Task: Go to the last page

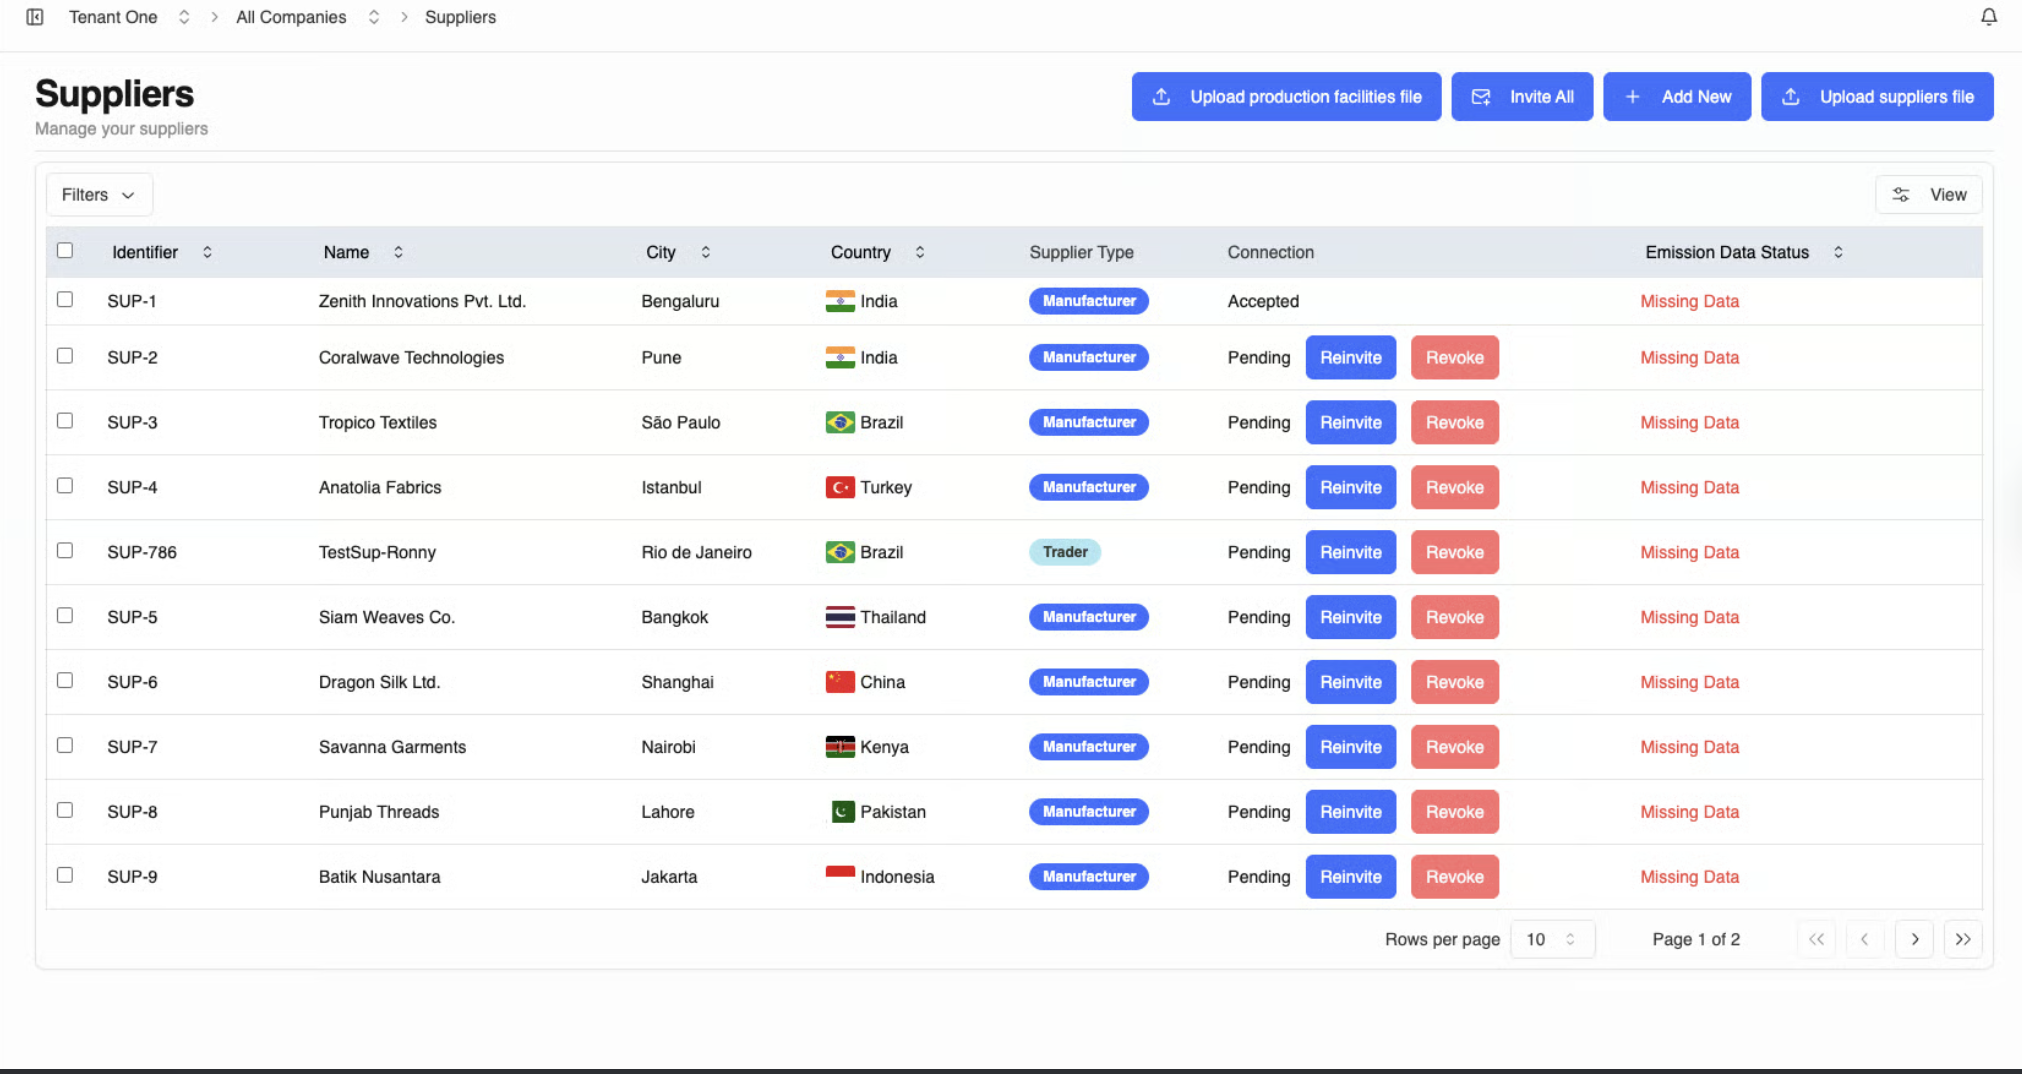Action: pyautogui.click(x=1962, y=939)
